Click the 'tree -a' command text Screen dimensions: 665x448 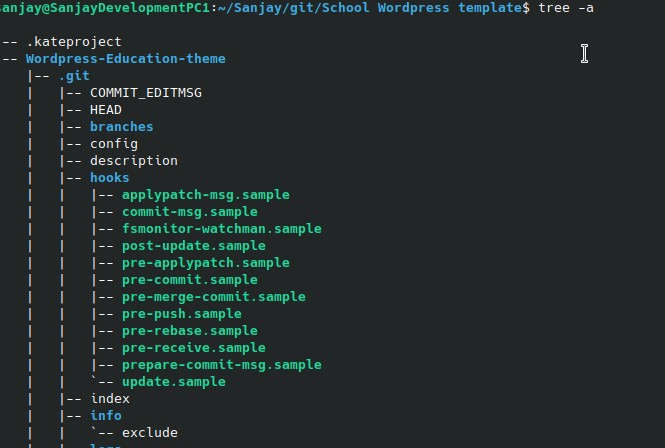(566, 8)
